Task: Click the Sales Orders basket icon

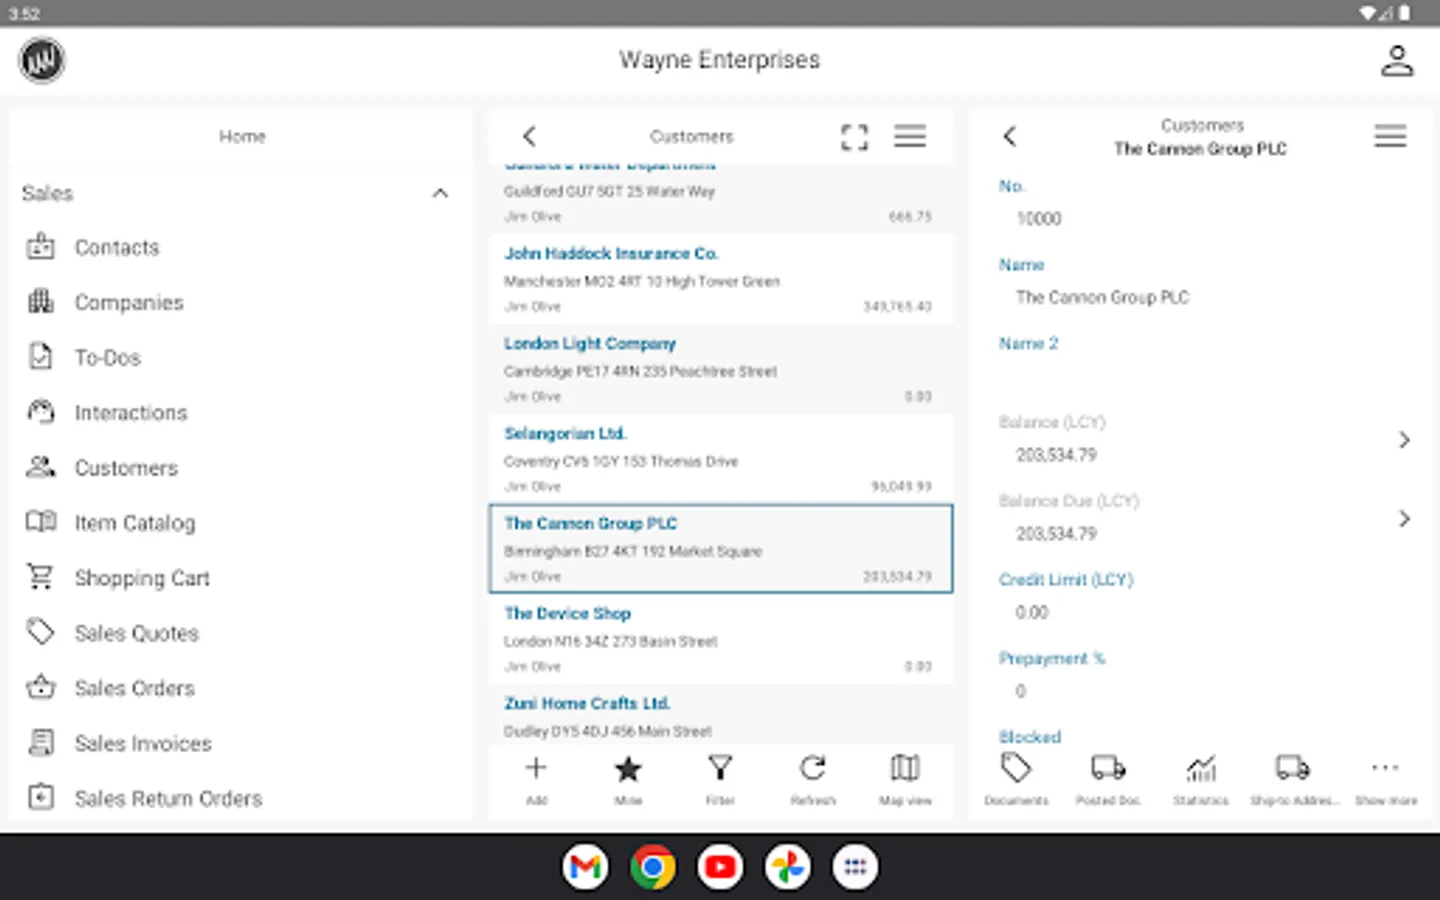Action: (41, 686)
